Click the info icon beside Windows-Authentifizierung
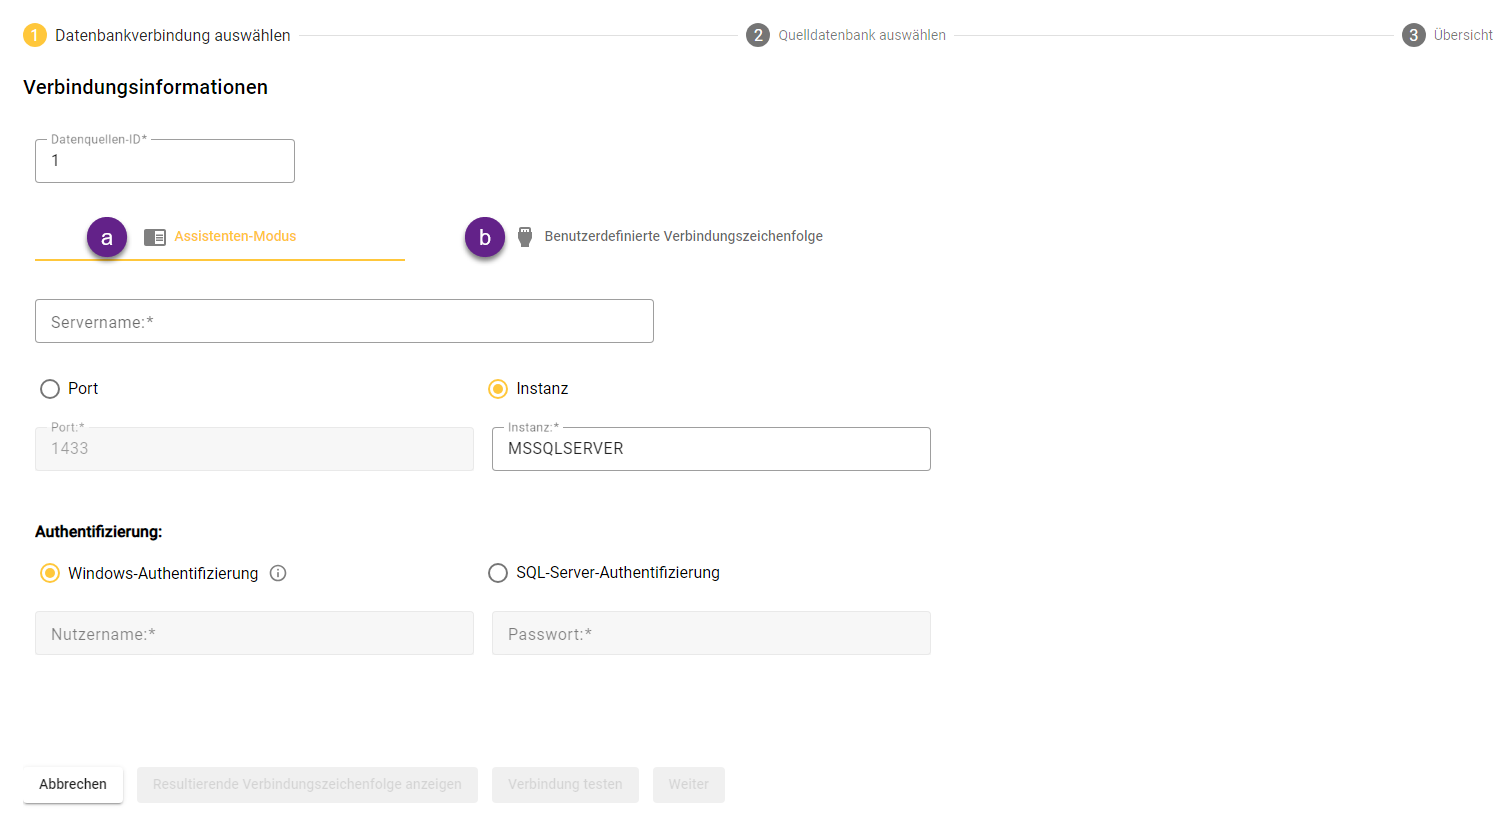Screen dimensions: 1508x821 click(278, 573)
